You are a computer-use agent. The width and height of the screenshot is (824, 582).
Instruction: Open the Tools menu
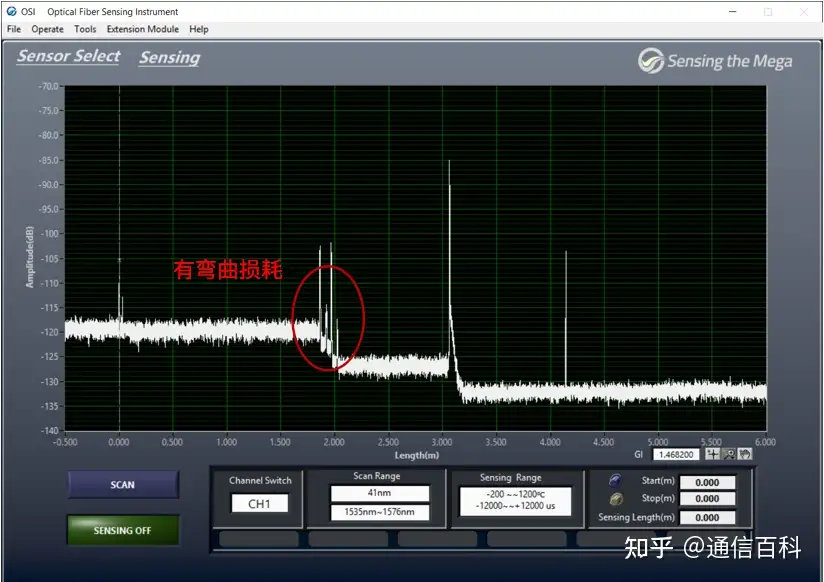[85, 29]
